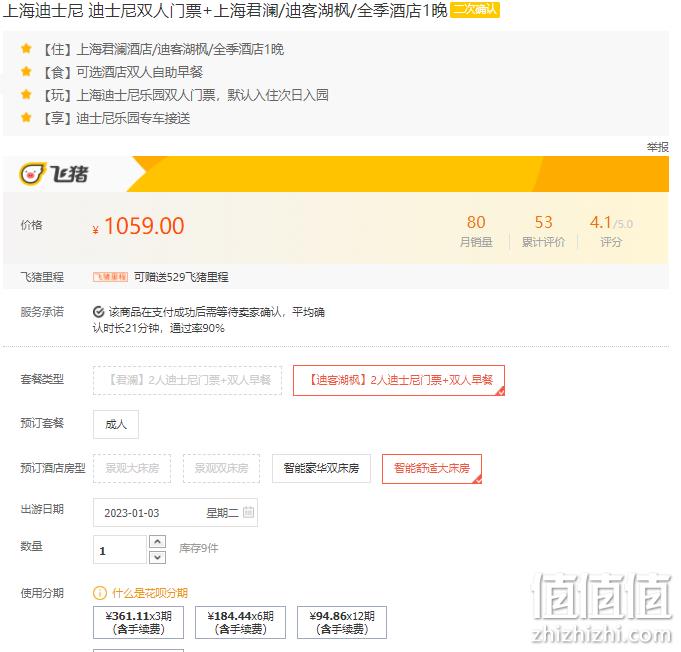This screenshot has height=652, width=681.
Task: Click the 库存9件 stock text
Action: [x=198, y=548]
